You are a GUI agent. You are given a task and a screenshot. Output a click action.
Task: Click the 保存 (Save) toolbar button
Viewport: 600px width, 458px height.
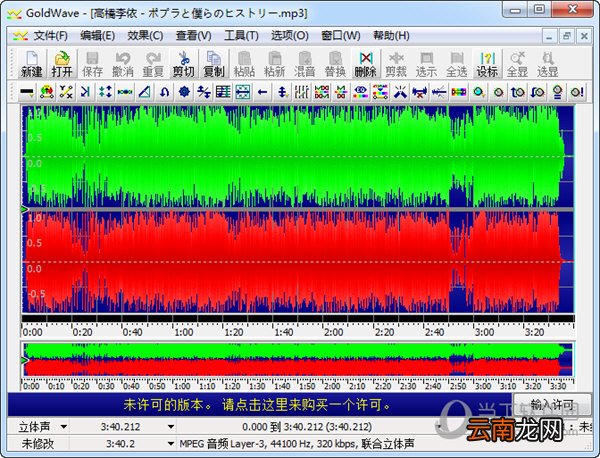92,64
